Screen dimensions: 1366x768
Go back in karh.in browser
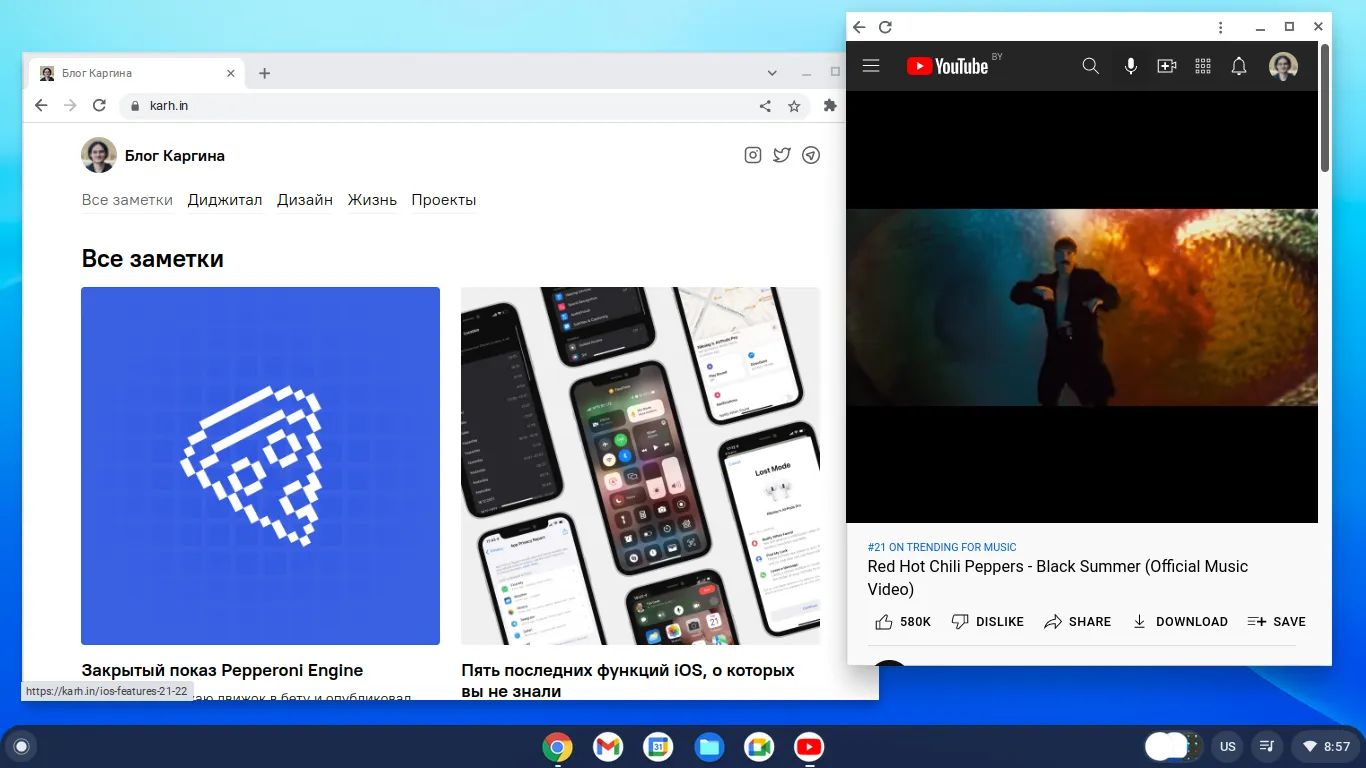[41, 105]
